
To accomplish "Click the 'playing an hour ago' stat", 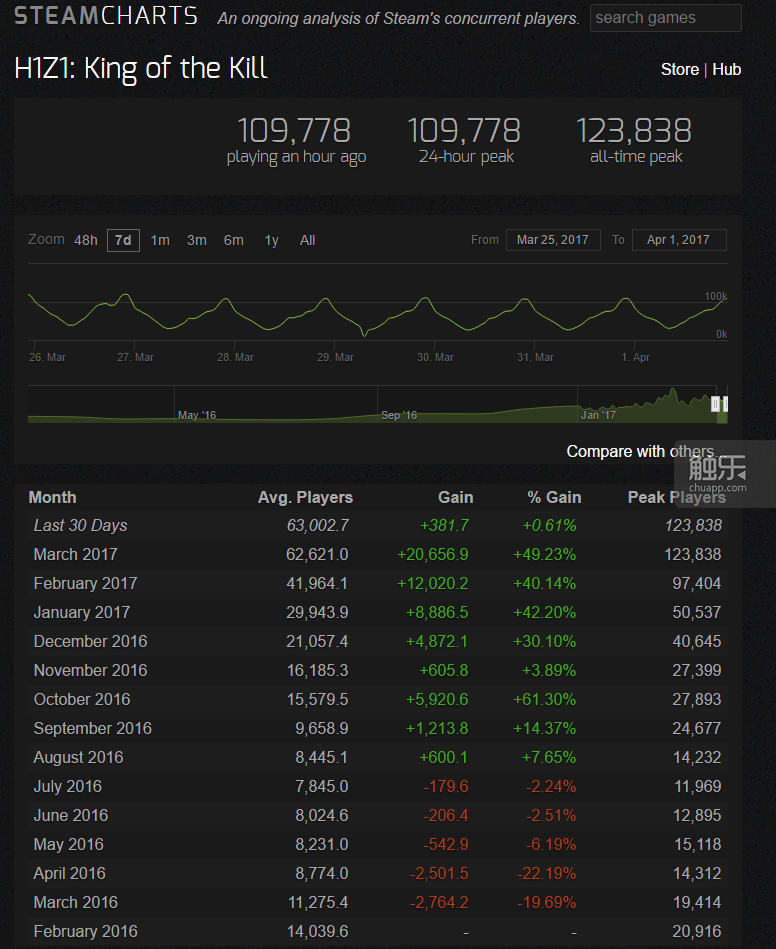I will 295,140.
